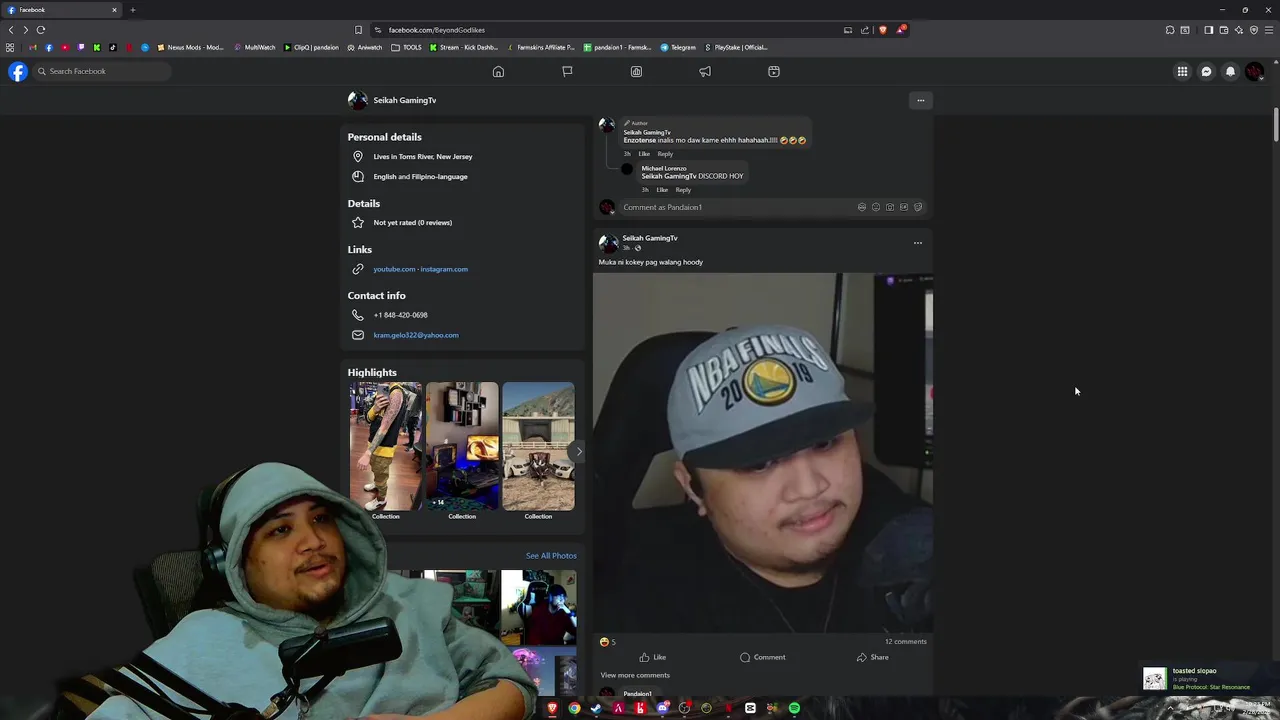Open the TOOLS bookmarks folder

407,47
